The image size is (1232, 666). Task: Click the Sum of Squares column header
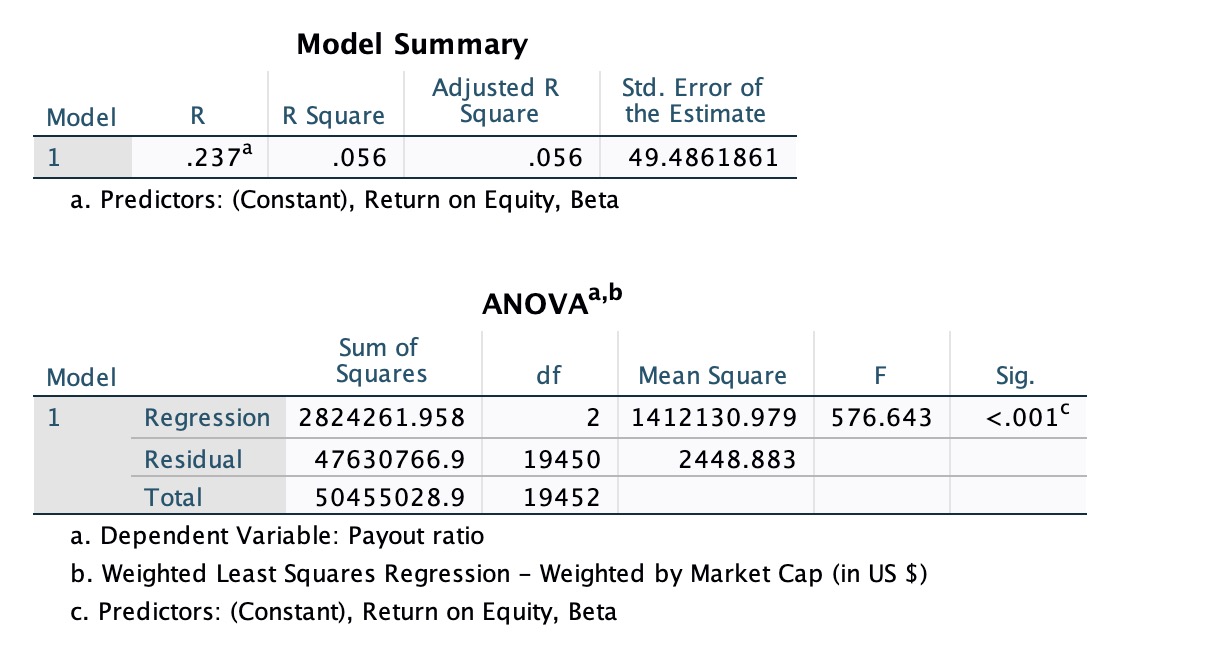pos(381,361)
